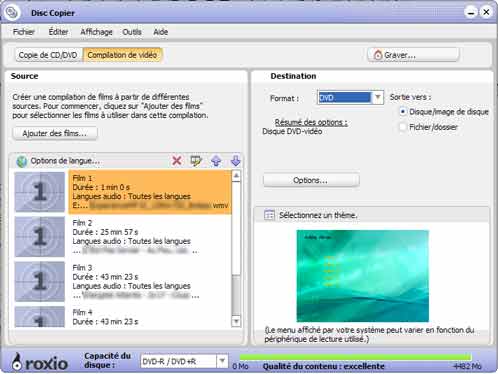Select the Compilation de vidéo tab

[x=122, y=55]
